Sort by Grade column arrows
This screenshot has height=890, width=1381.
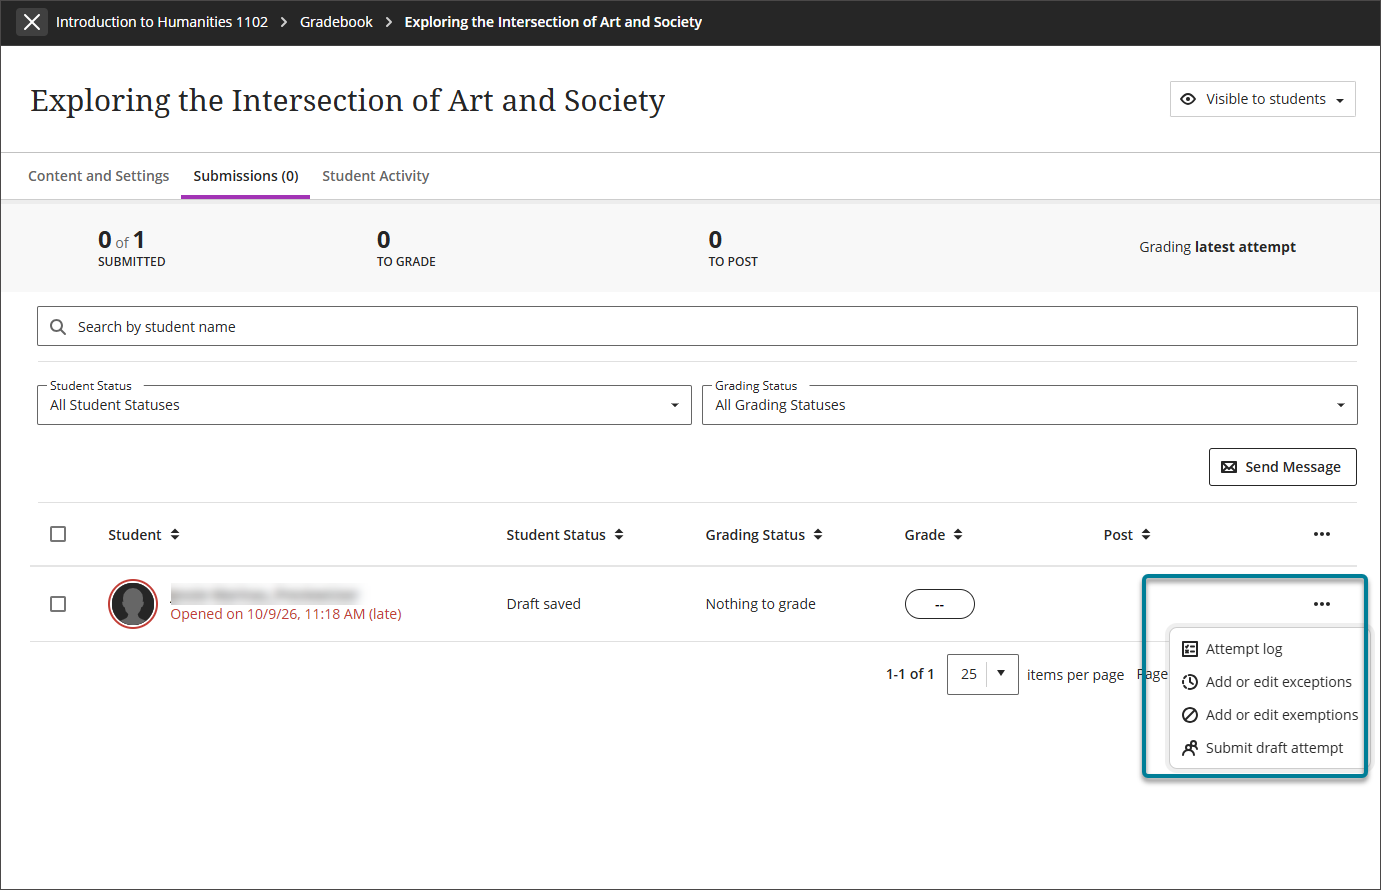click(x=958, y=535)
